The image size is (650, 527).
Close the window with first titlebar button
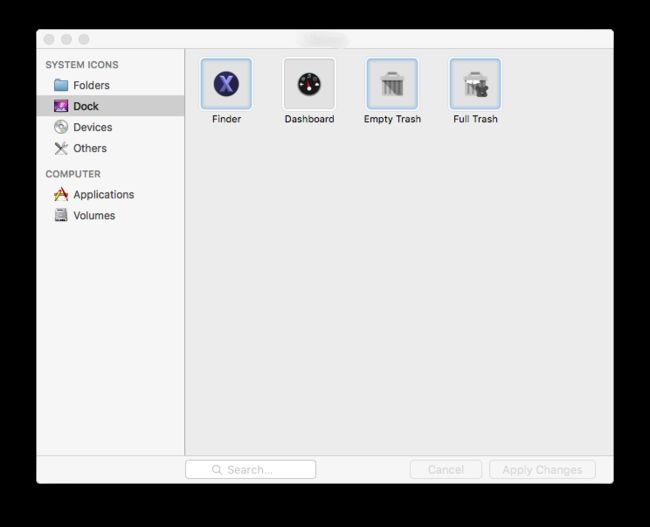point(49,39)
